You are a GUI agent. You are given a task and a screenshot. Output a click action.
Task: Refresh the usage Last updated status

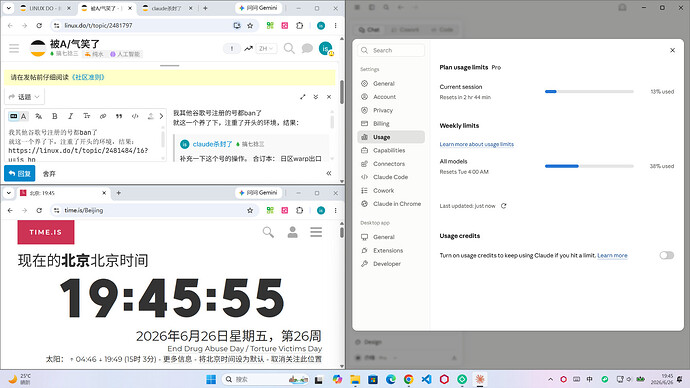click(x=503, y=206)
